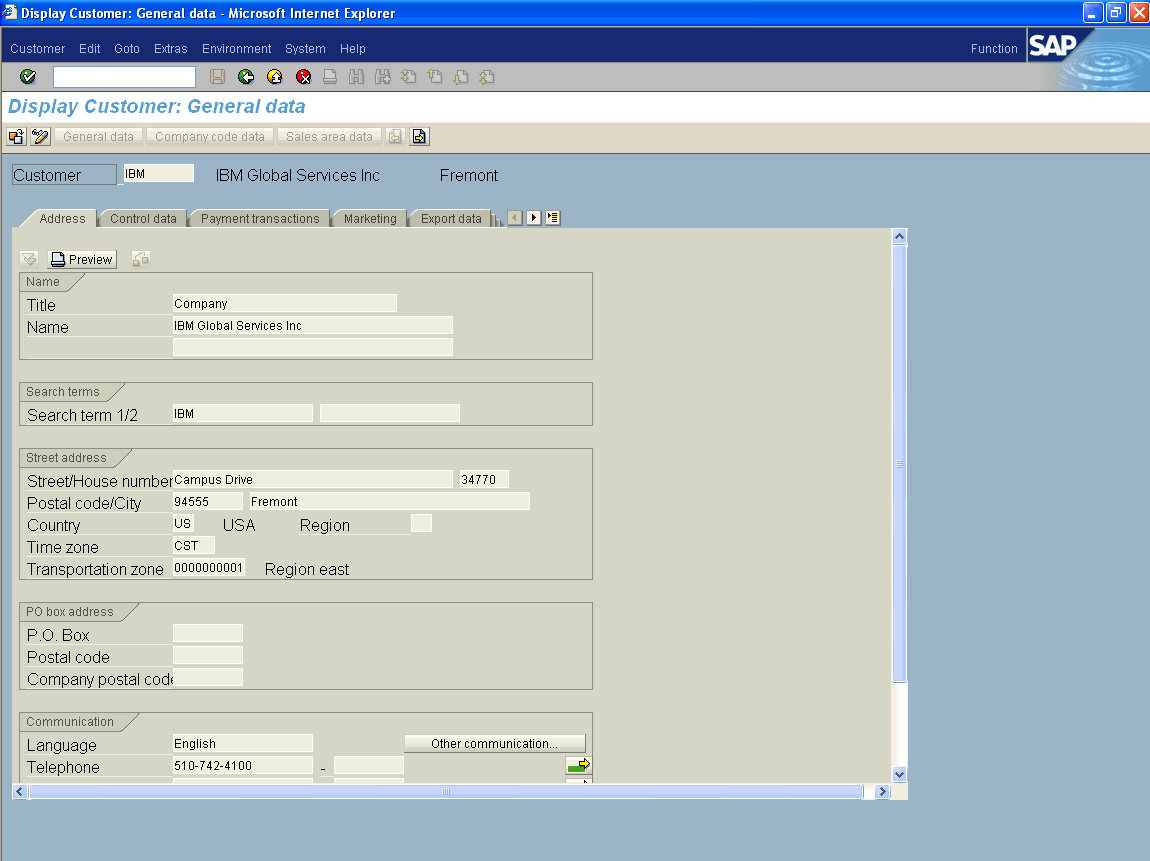Click the Next Page icon

[461, 76]
